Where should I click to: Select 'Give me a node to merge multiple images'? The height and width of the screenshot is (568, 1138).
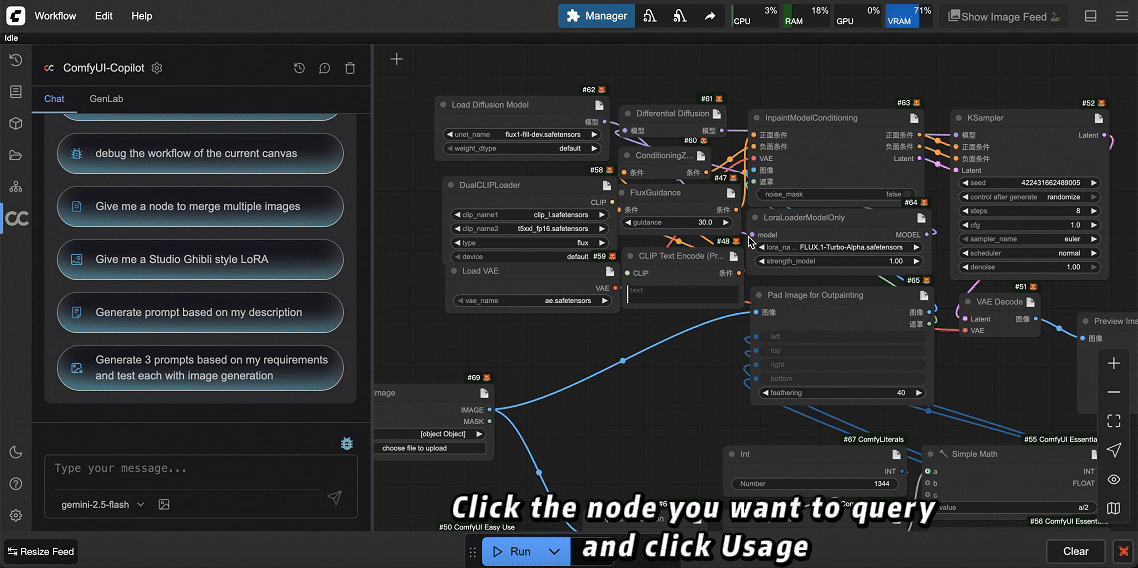click(200, 206)
